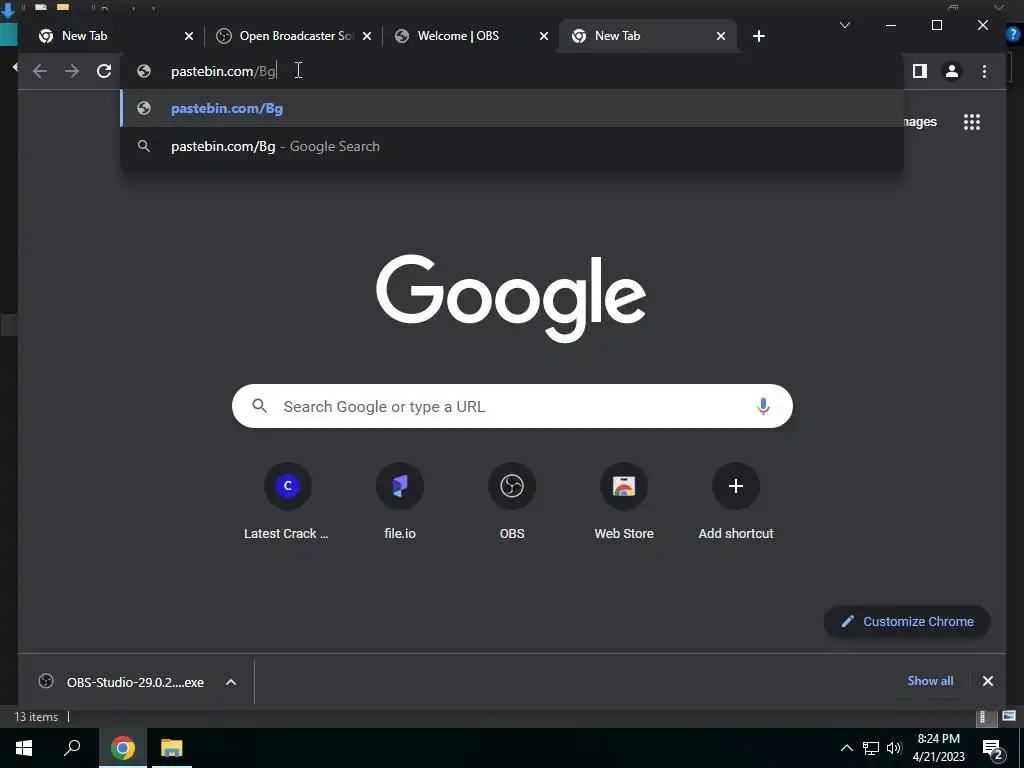Click Show all downloads link
Viewport: 1024px width, 768px height.
click(x=930, y=680)
